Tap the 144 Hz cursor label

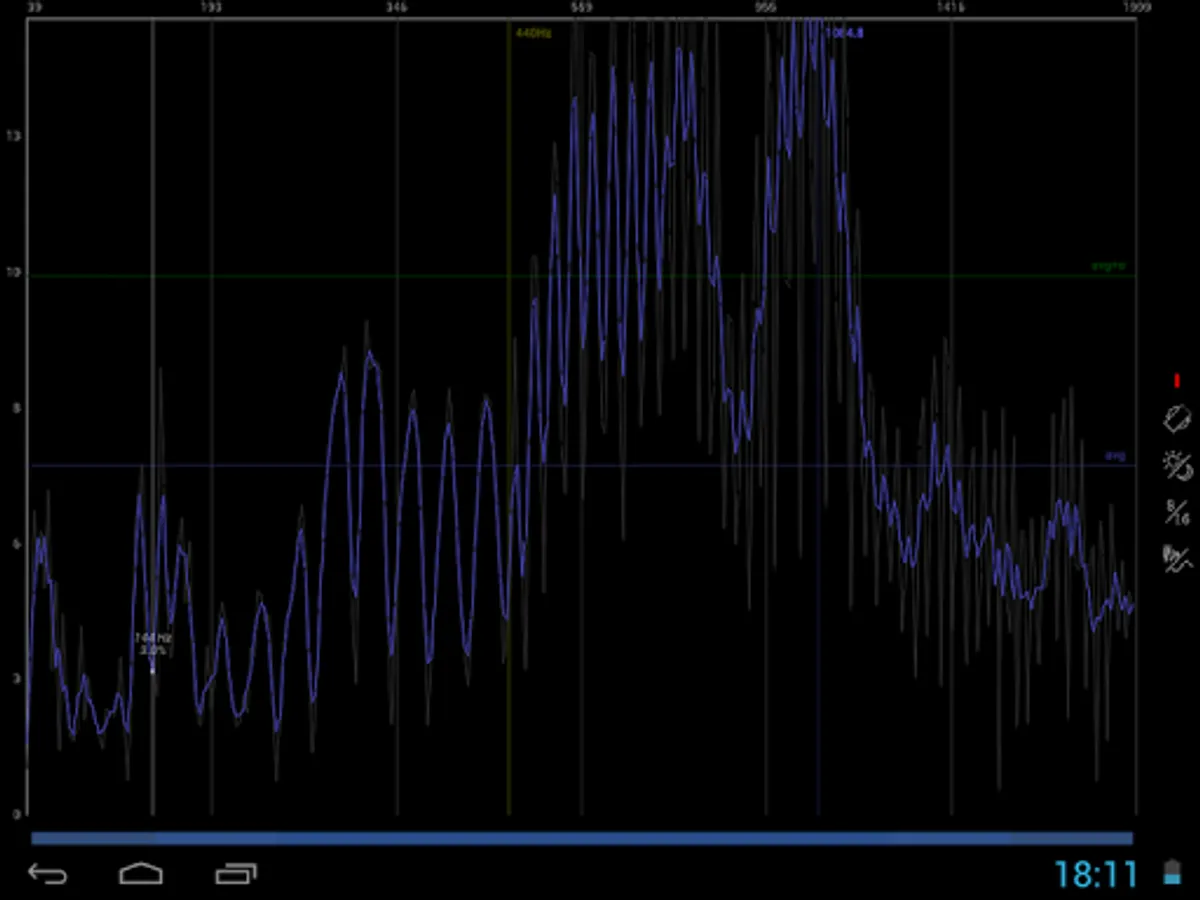tap(153, 637)
